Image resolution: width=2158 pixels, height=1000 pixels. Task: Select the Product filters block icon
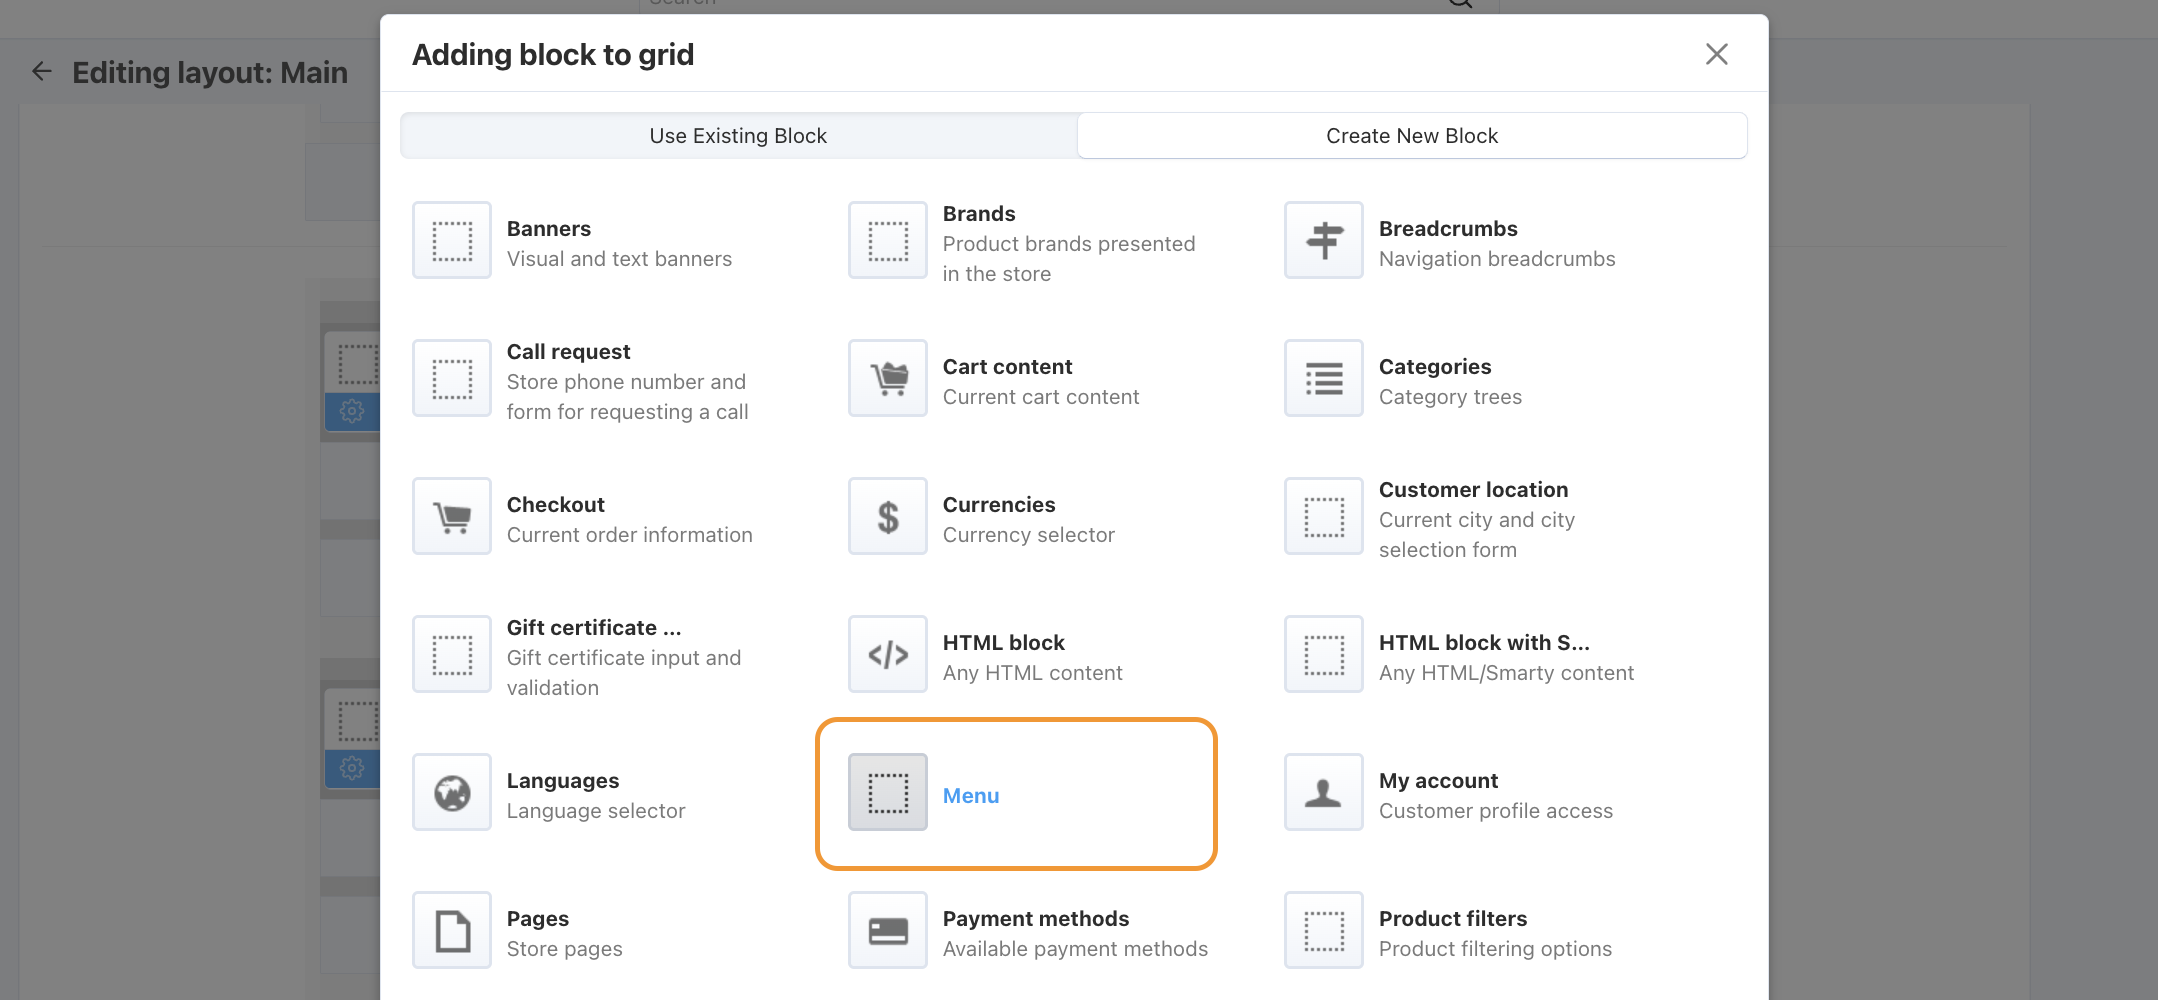pos(1324,931)
